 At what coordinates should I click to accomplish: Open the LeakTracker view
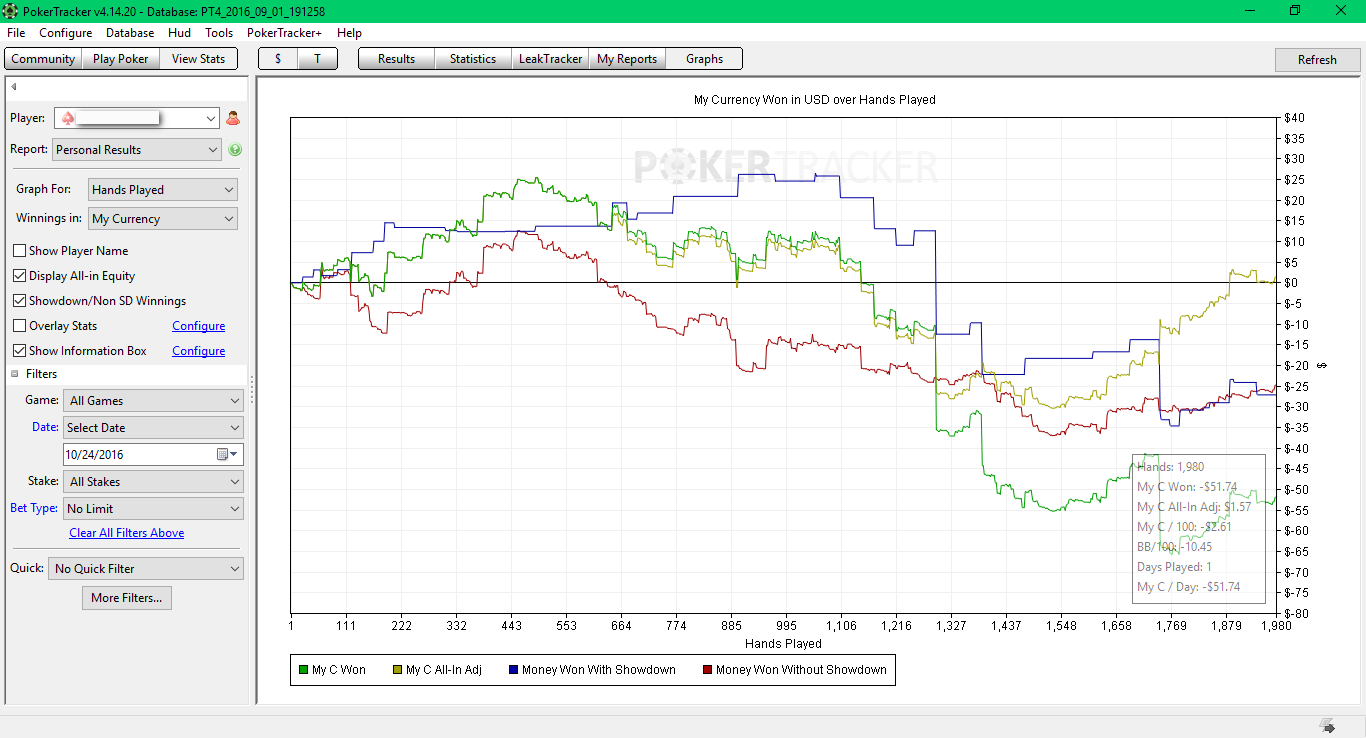click(550, 59)
